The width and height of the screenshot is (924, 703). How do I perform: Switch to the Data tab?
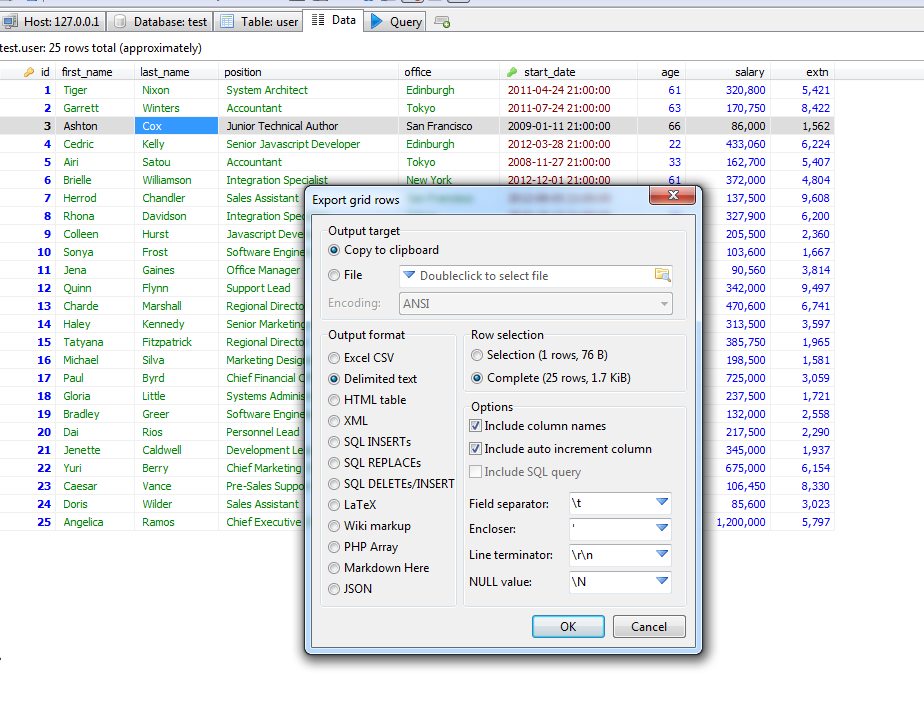(334, 20)
